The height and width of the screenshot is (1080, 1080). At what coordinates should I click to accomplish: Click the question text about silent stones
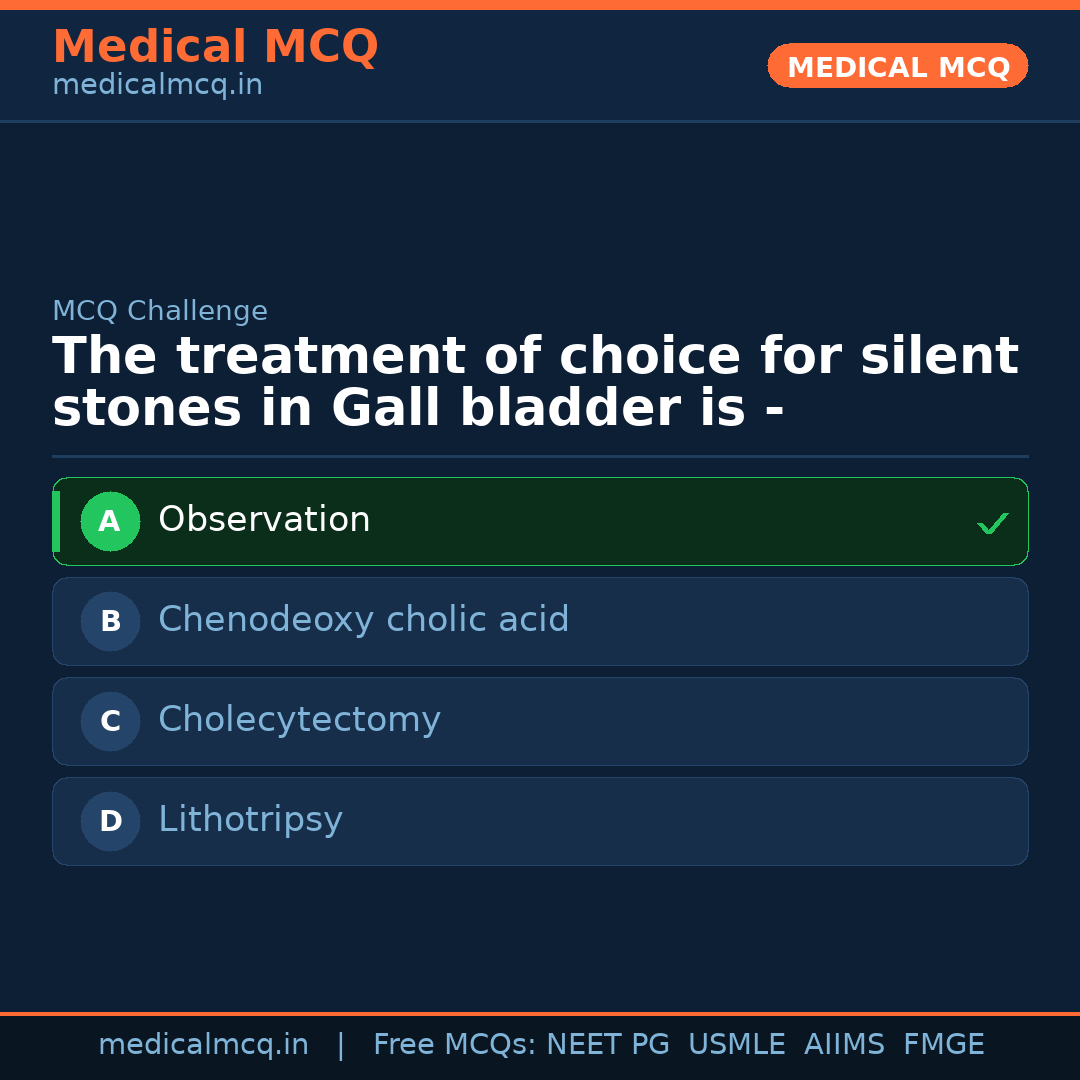coord(535,380)
